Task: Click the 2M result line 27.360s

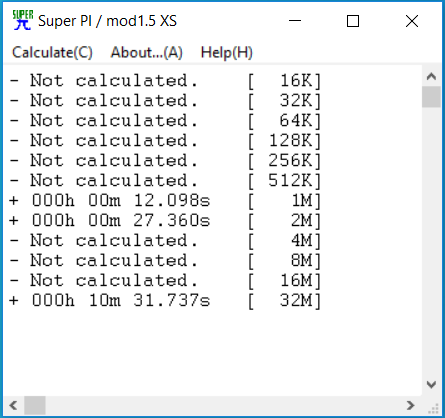Action: [x=165, y=221]
